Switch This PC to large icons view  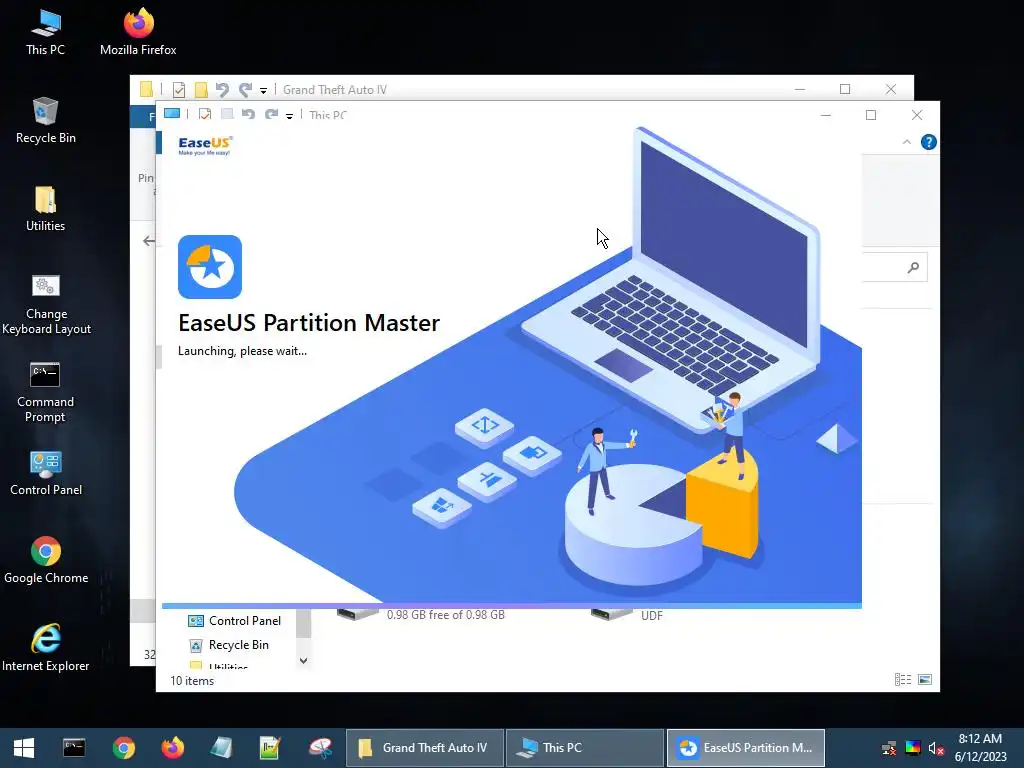925,680
